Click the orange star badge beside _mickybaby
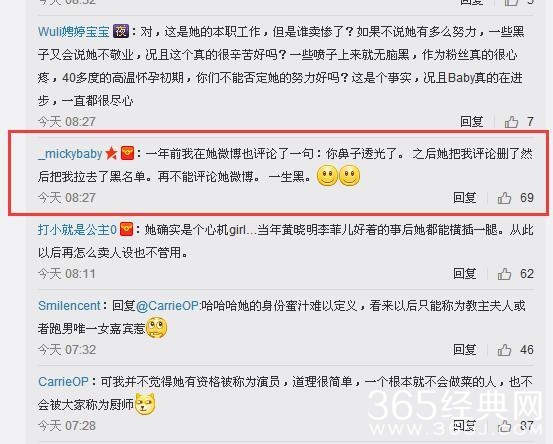 point(111,153)
